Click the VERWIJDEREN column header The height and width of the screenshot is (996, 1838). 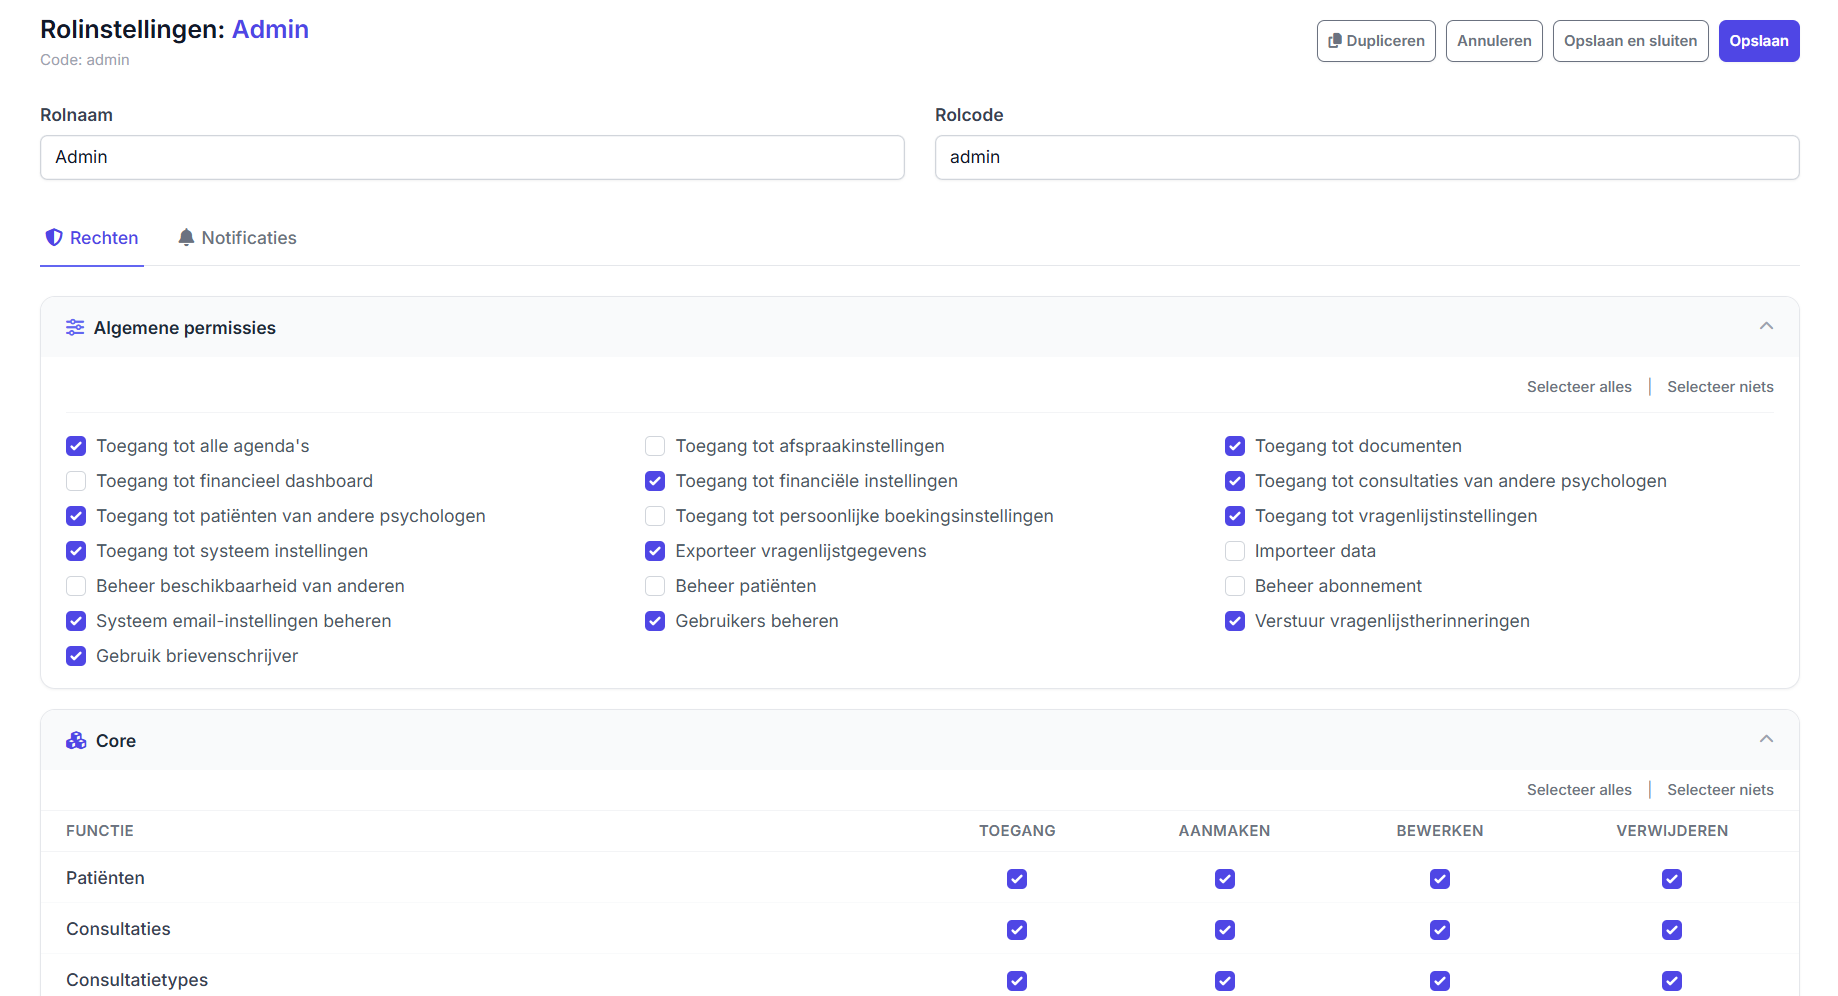click(1672, 831)
